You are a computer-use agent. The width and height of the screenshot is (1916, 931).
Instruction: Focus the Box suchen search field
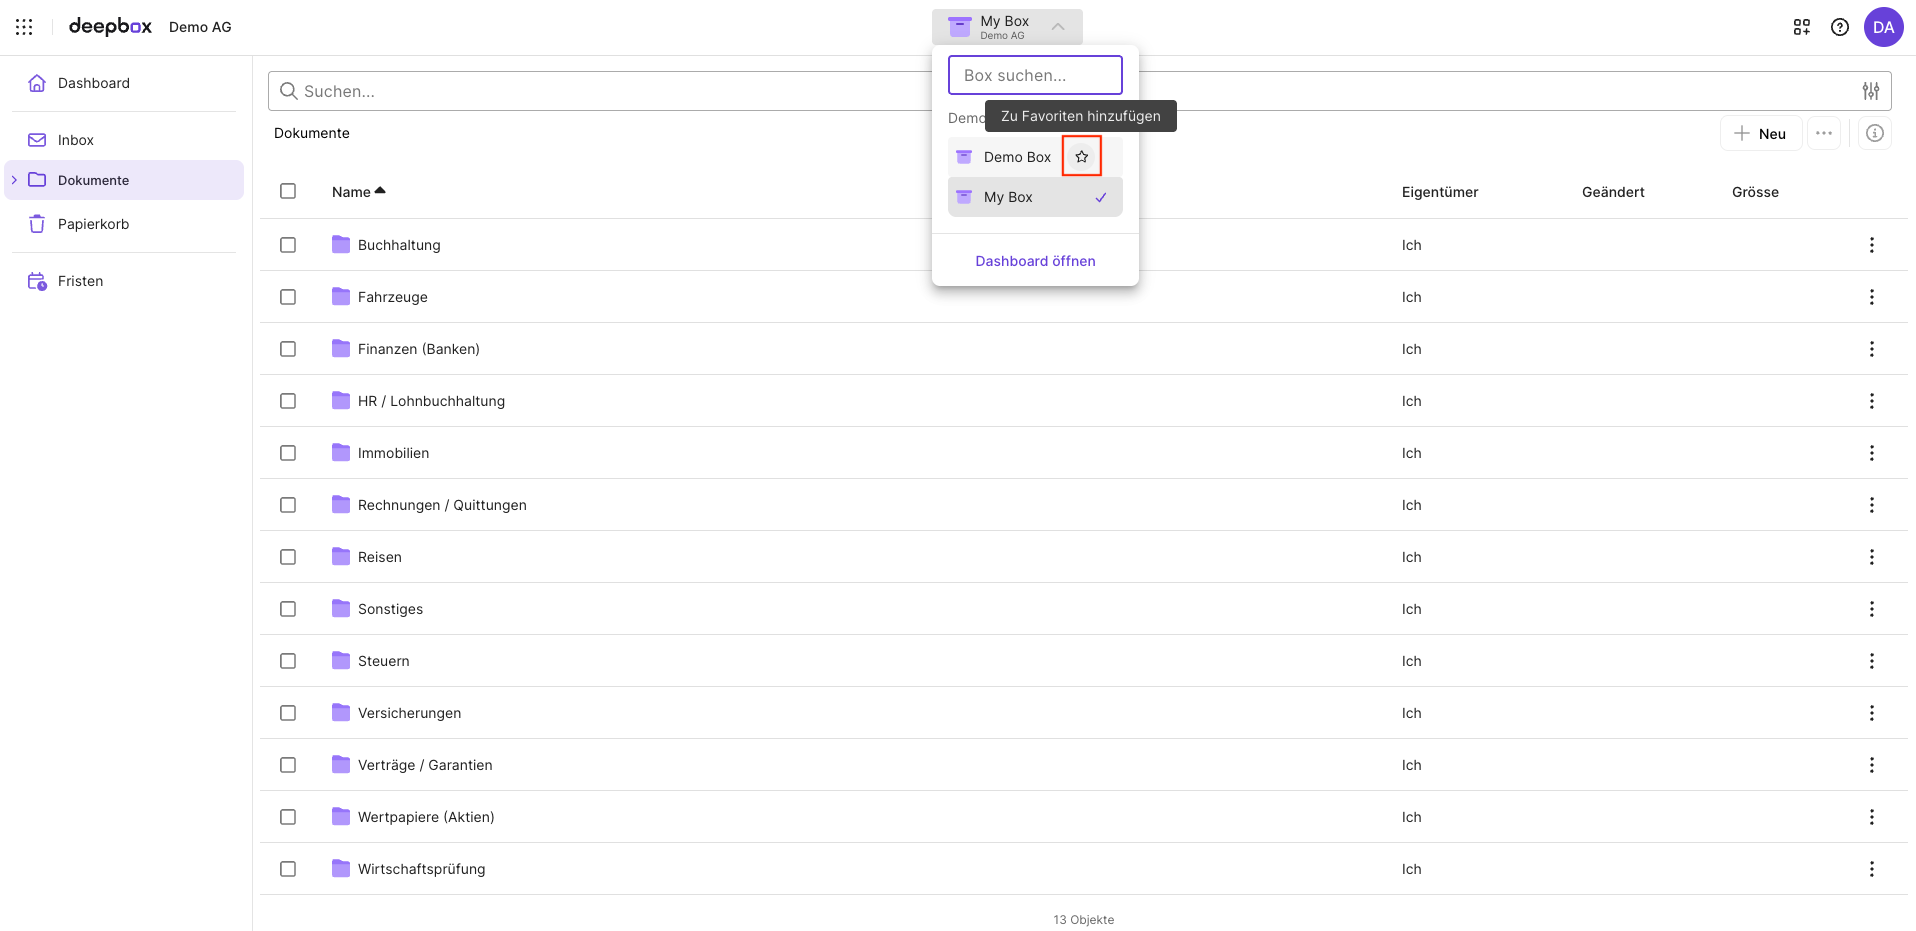(x=1035, y=75)
